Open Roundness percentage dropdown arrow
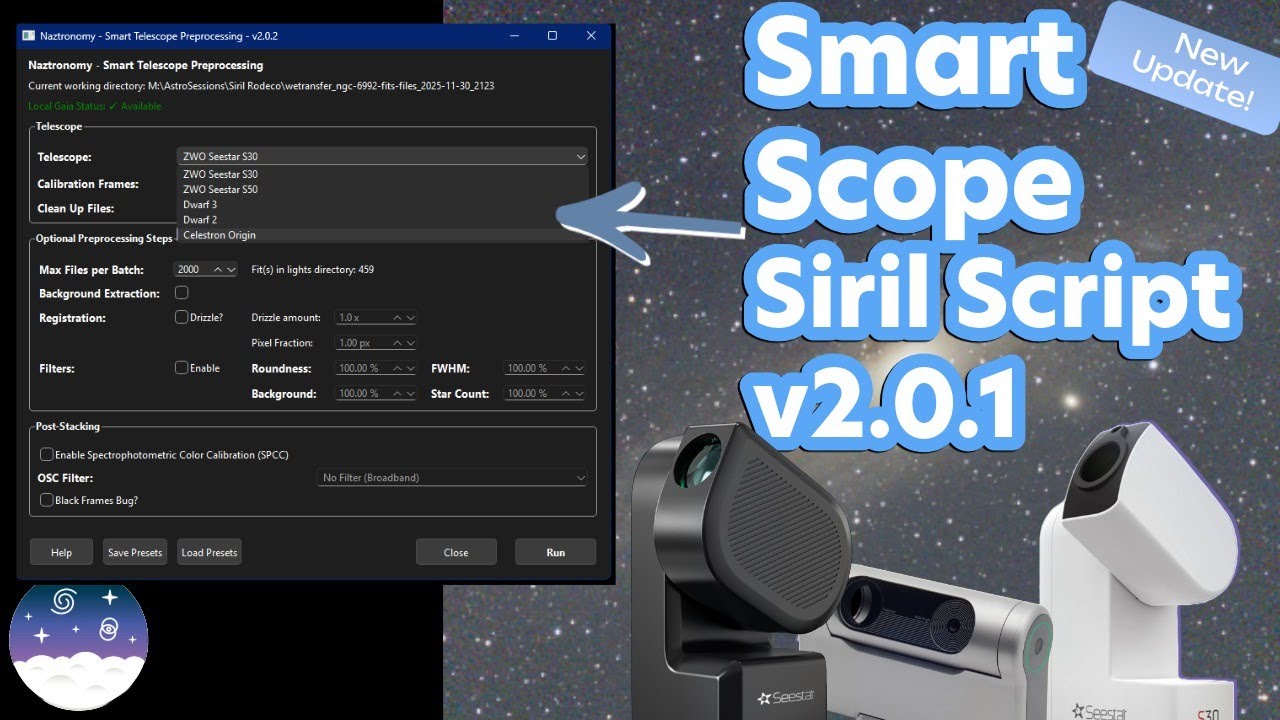The image size is (1280, 720). (410, 368)
